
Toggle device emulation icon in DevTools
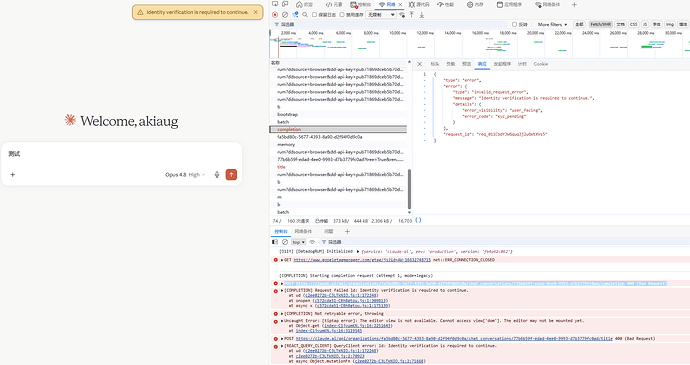point(285,4)
